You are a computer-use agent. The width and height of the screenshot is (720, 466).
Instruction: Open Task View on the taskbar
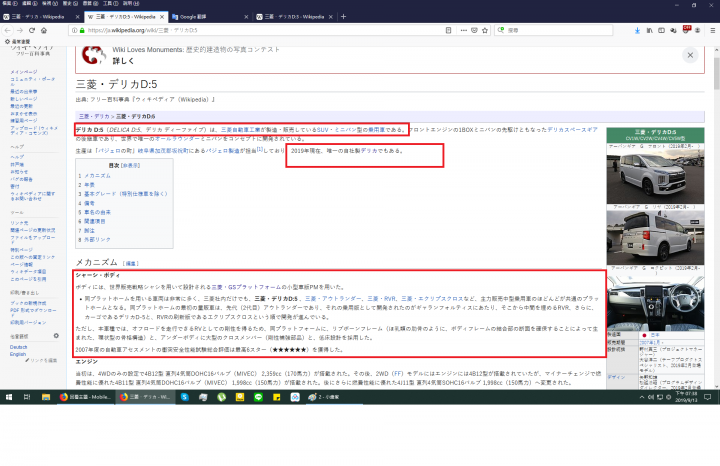27,397
